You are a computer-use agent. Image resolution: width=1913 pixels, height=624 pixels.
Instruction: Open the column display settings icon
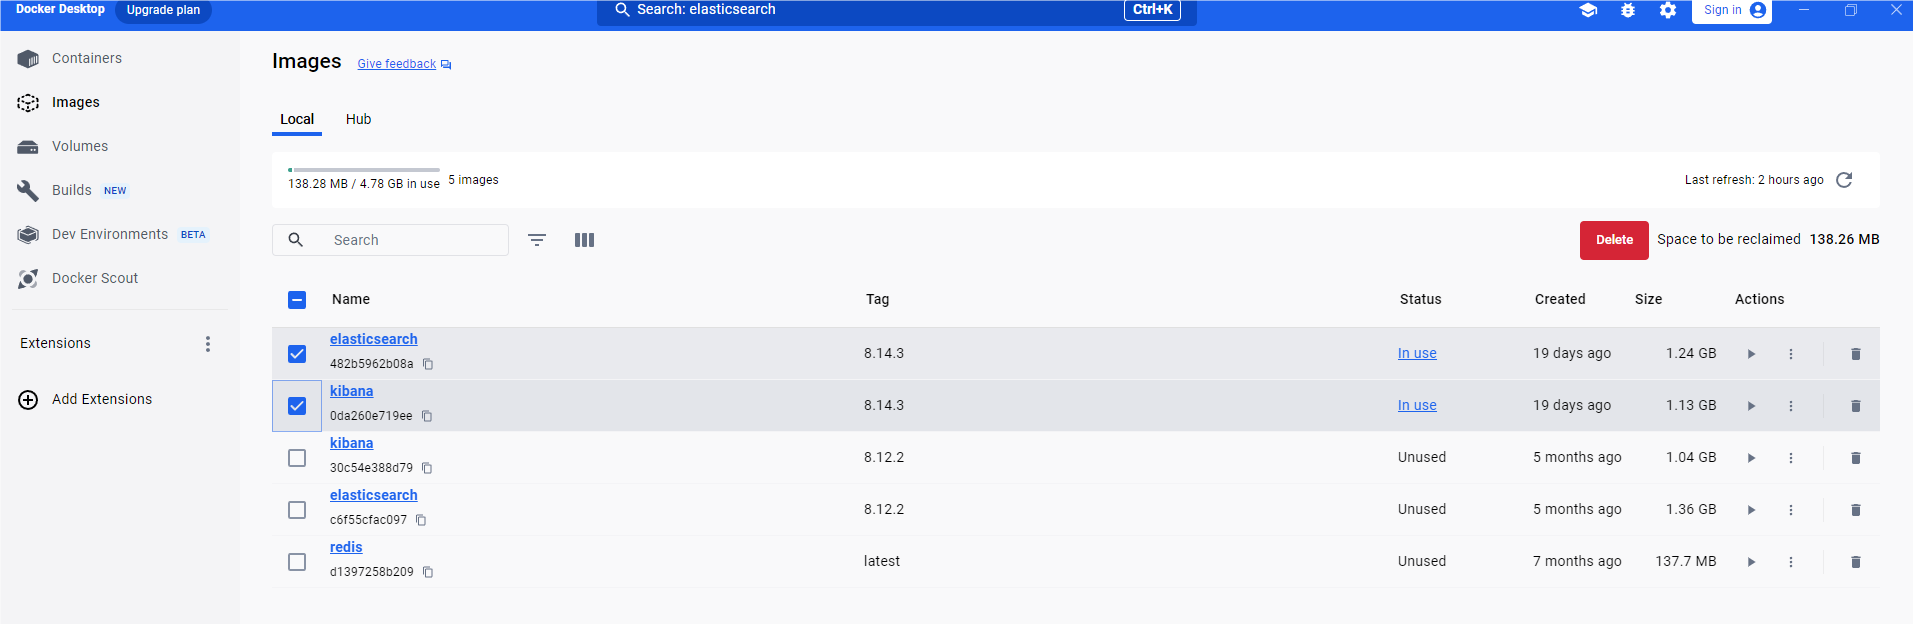click(585, 240)
